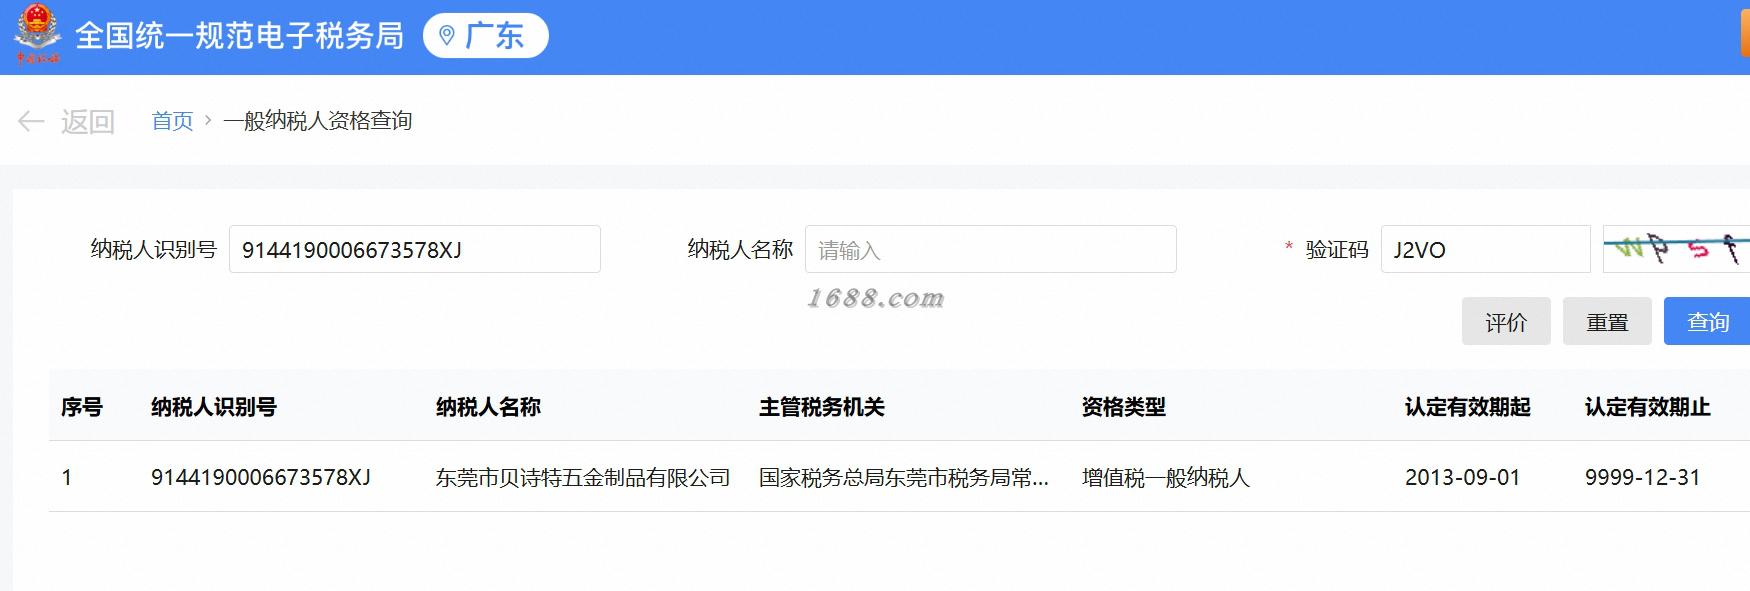
Task: Click 一般纳税人资格查询 breadcrumb text
Action: [x=318, y=121]
